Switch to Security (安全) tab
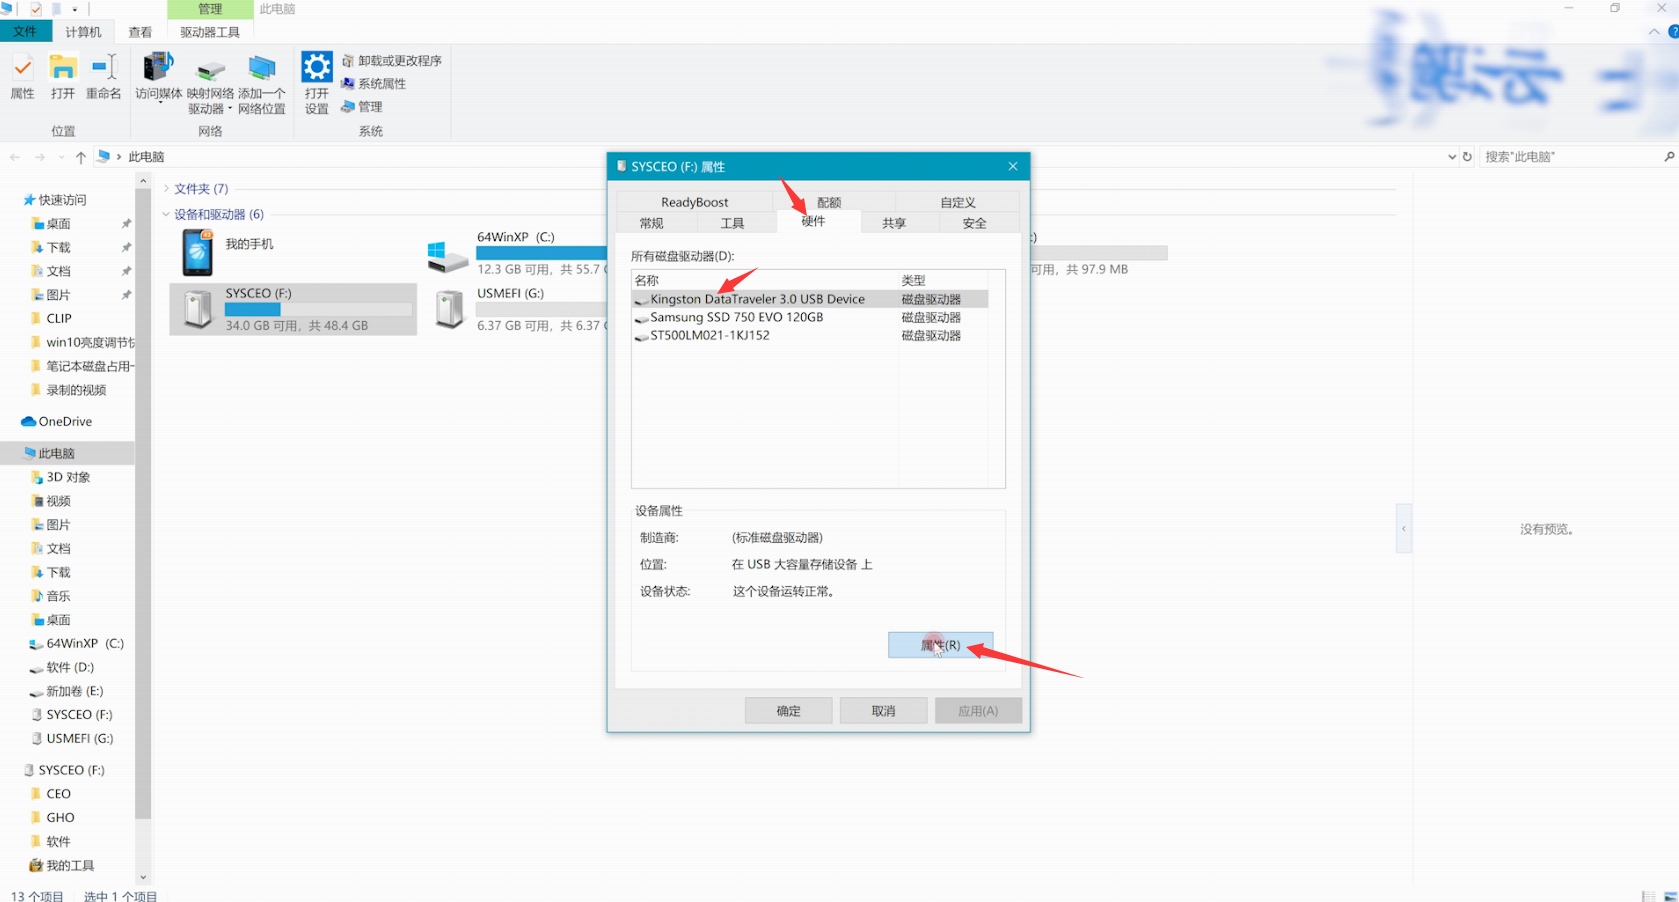This screenshot has width=1679, height=902. pyautogui.click(x=975, y=223)
